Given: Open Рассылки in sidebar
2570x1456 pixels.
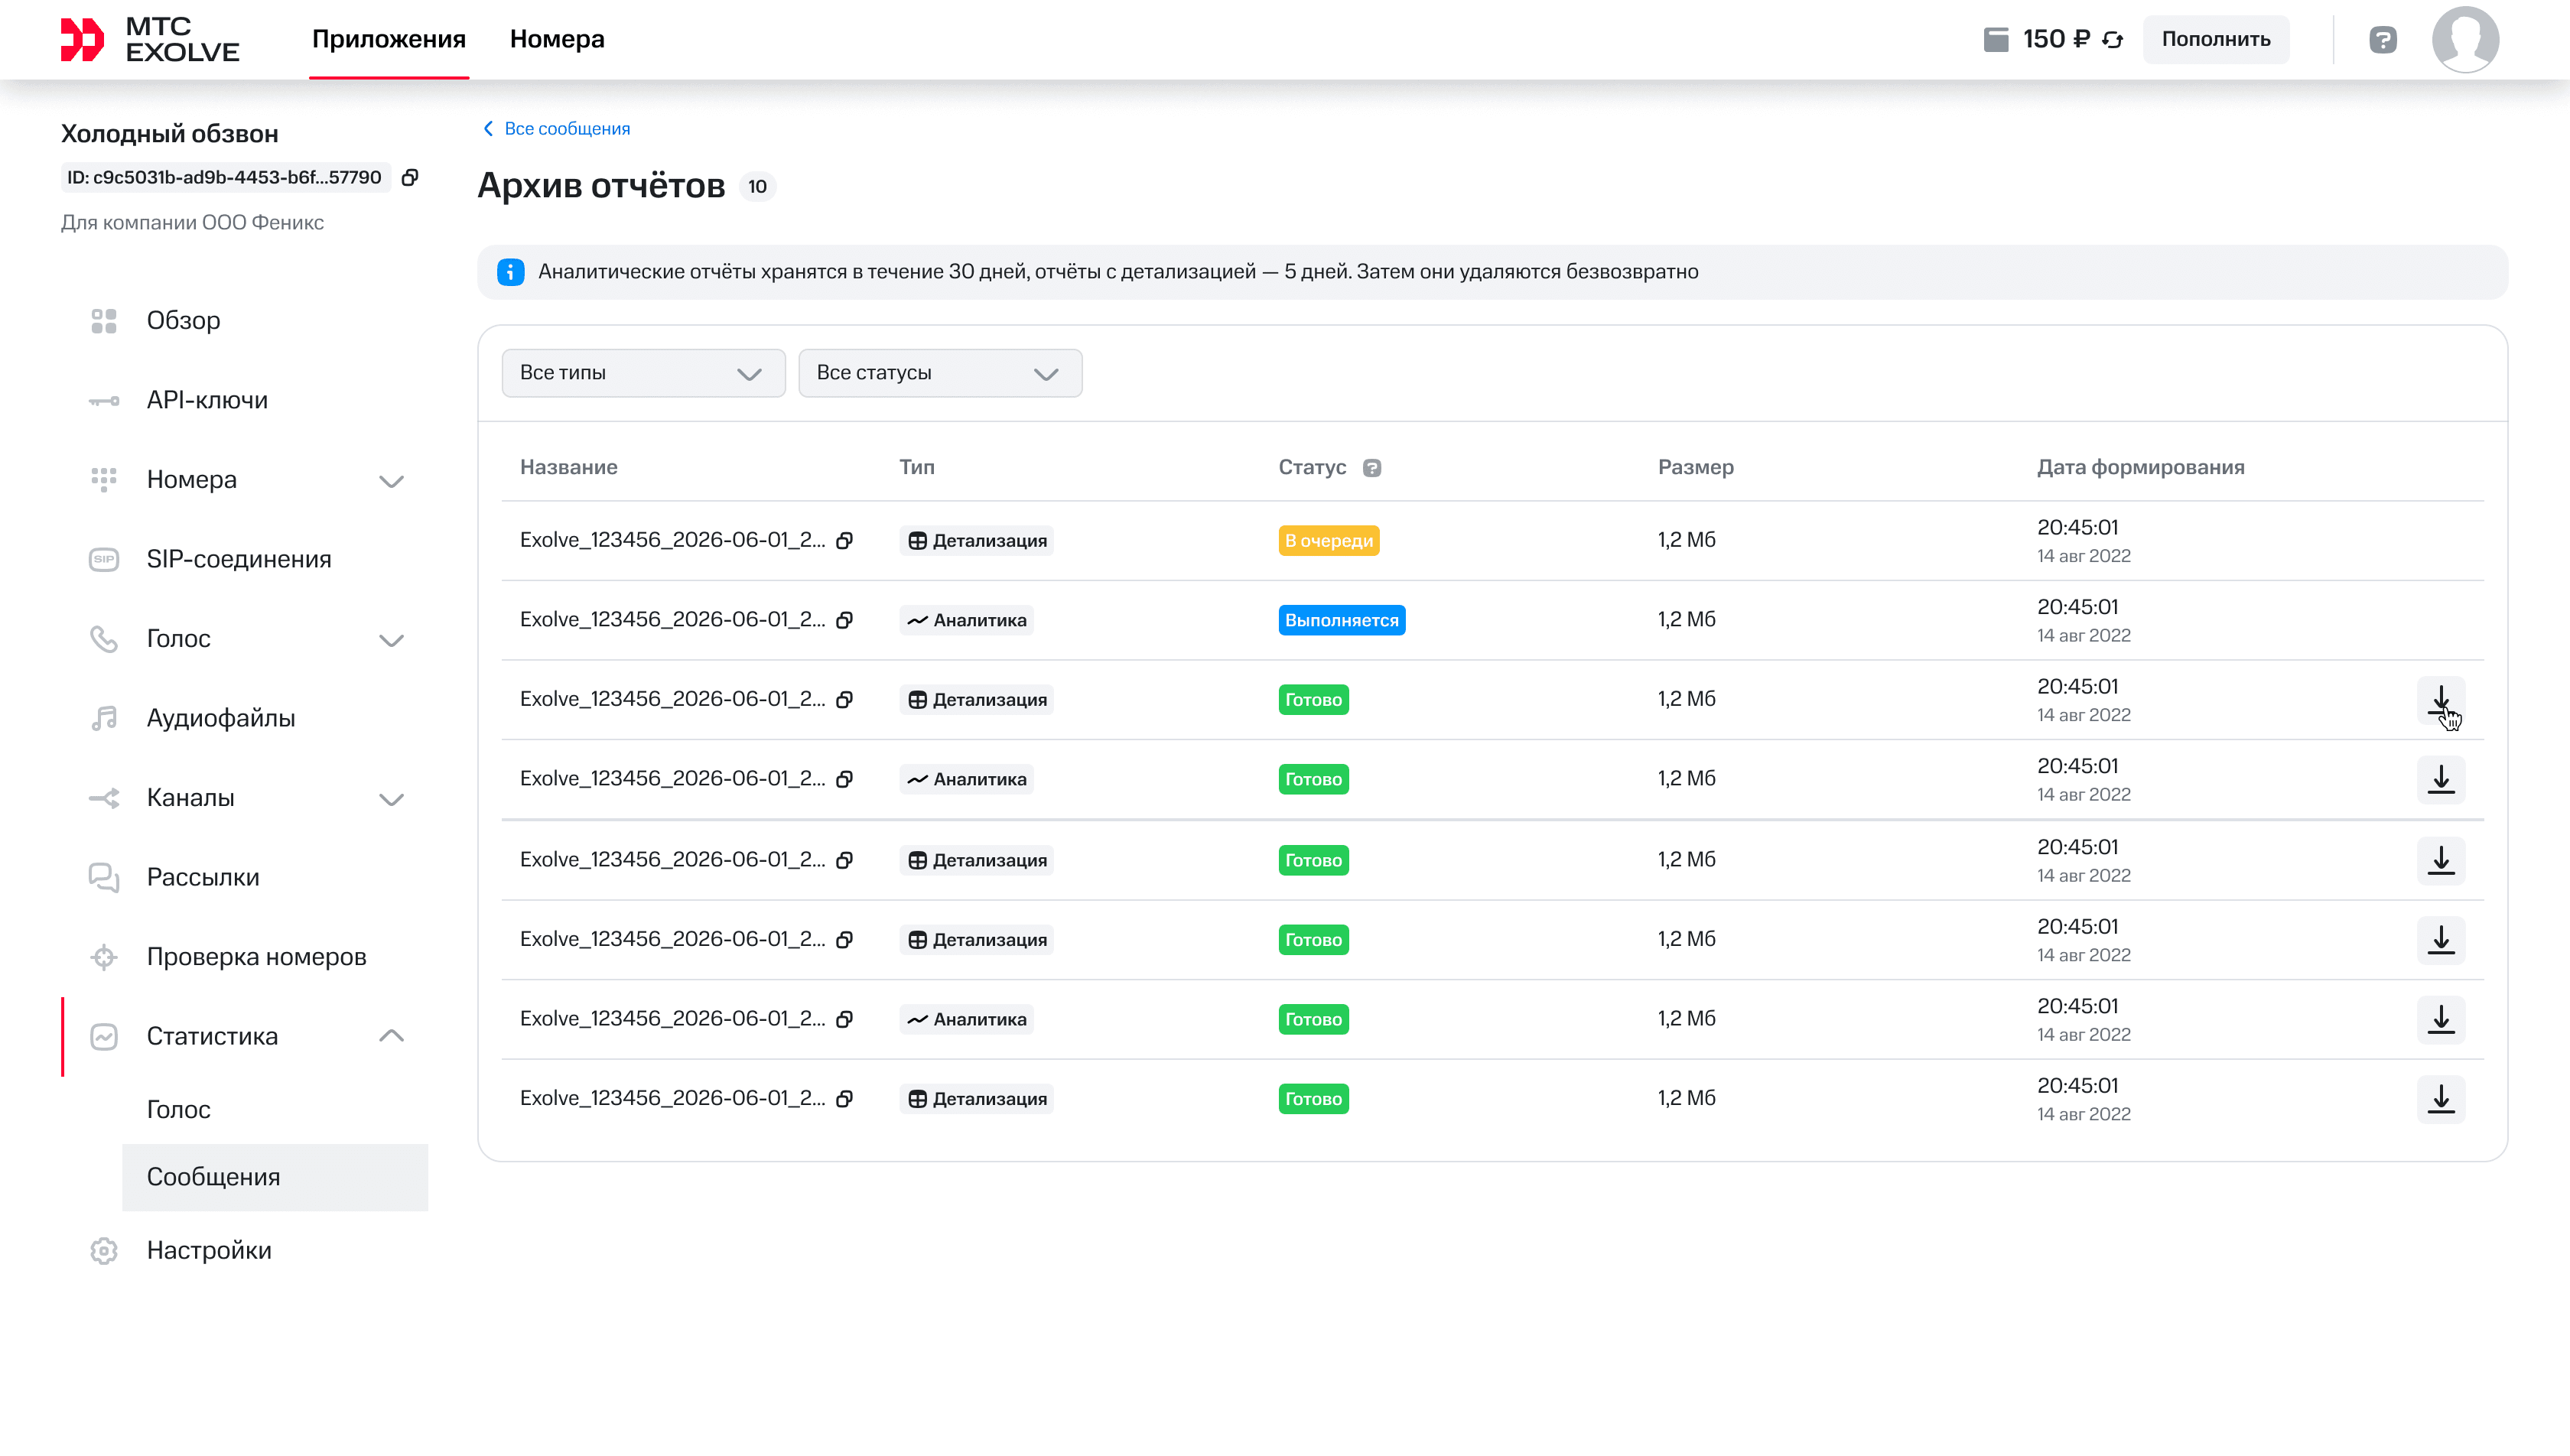Looking at the screenshot, I should pos(202,877).
